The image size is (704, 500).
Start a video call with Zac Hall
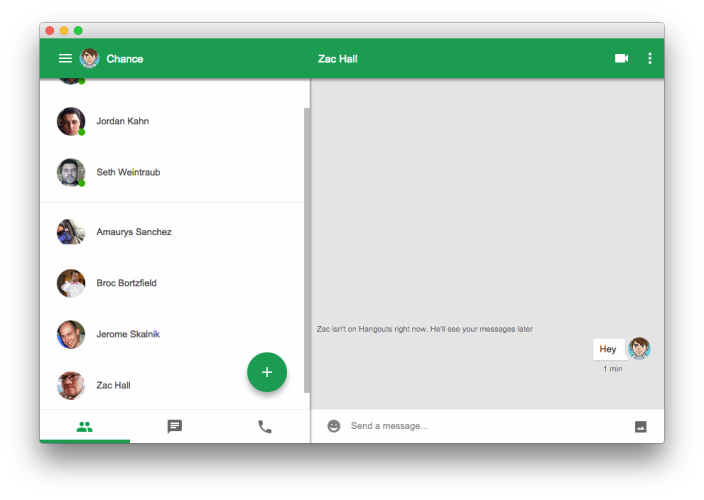(621, 58)
